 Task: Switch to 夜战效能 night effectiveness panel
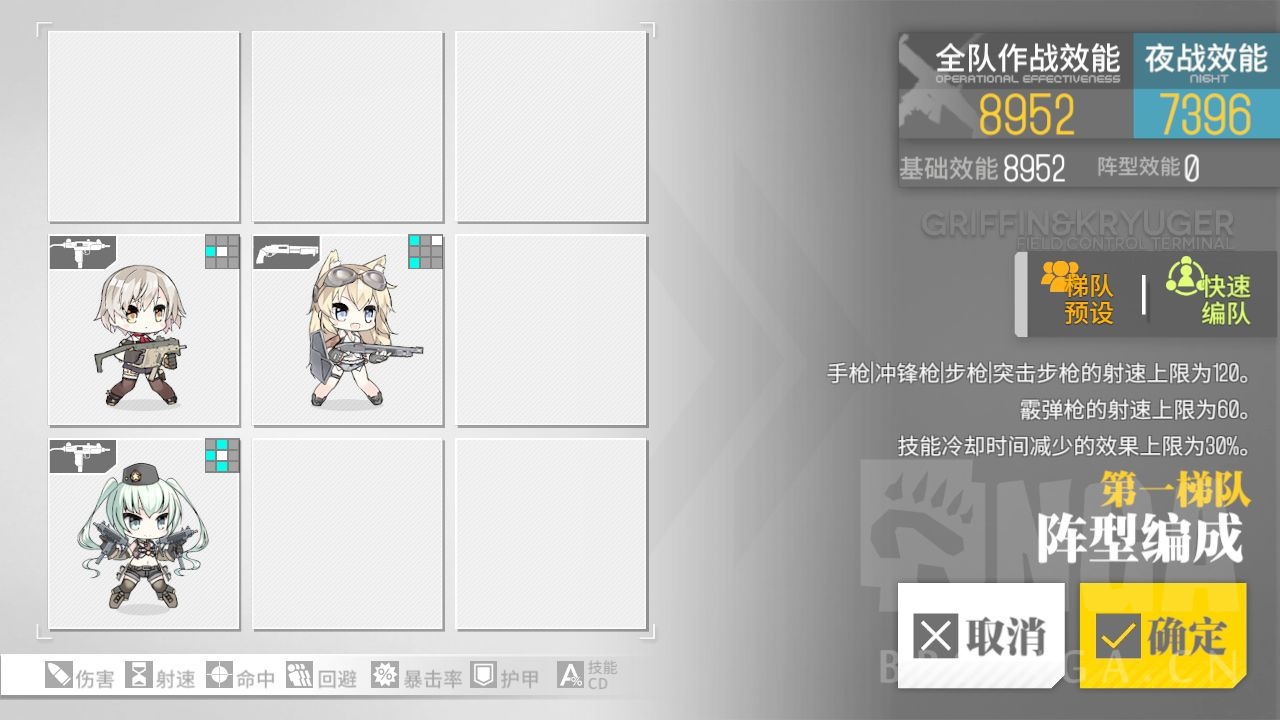coord(1206,85)
